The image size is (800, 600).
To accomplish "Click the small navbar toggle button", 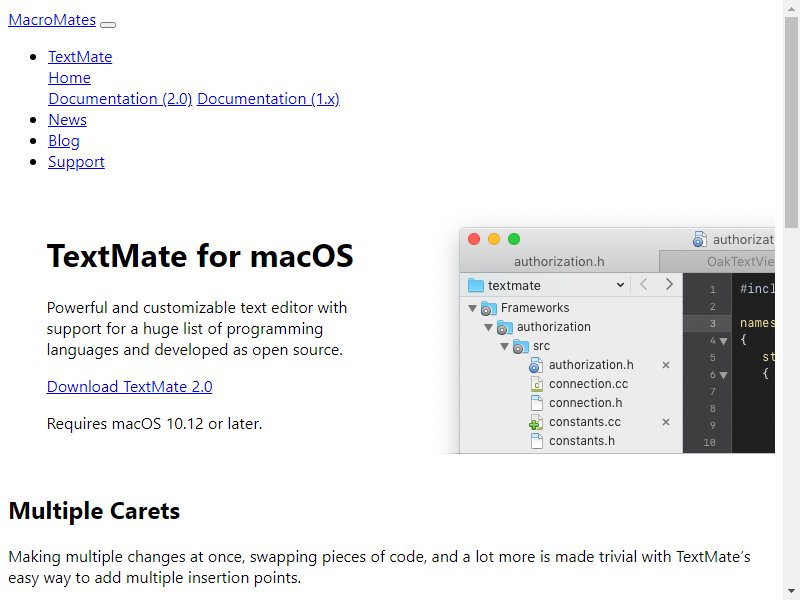I will click(x=108, y=24).
